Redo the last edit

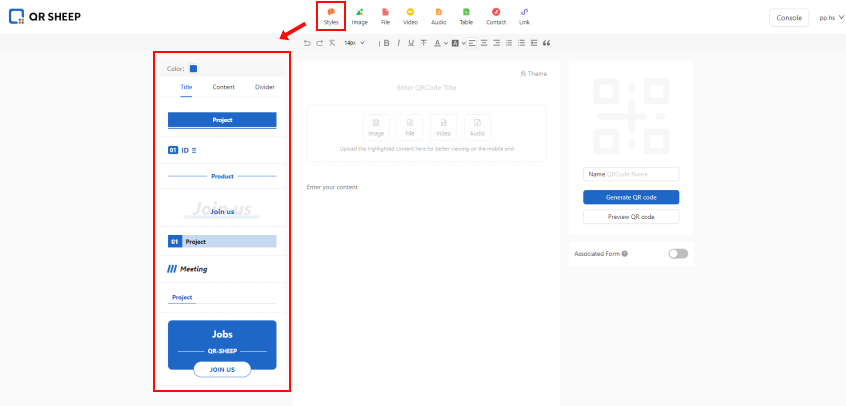click(x=319, y=43)
